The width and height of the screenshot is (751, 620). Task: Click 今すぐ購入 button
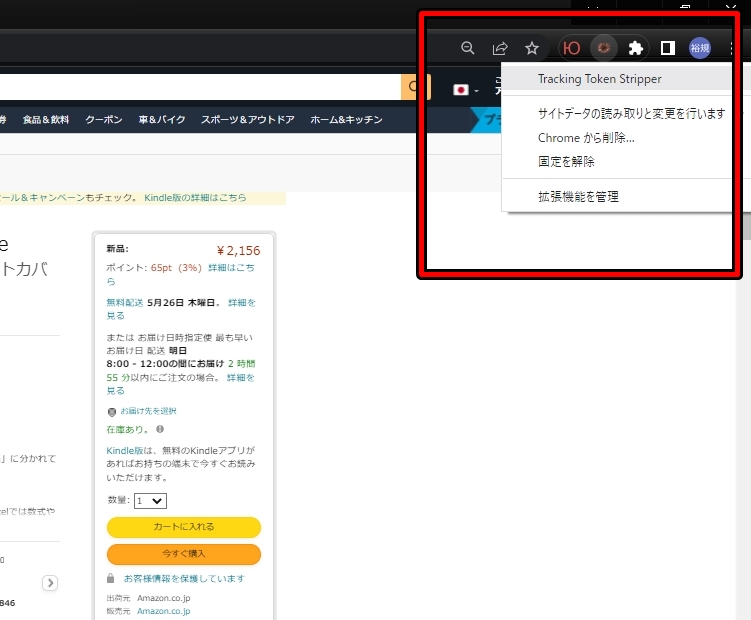pyautogui.click(x=183, y=554)
